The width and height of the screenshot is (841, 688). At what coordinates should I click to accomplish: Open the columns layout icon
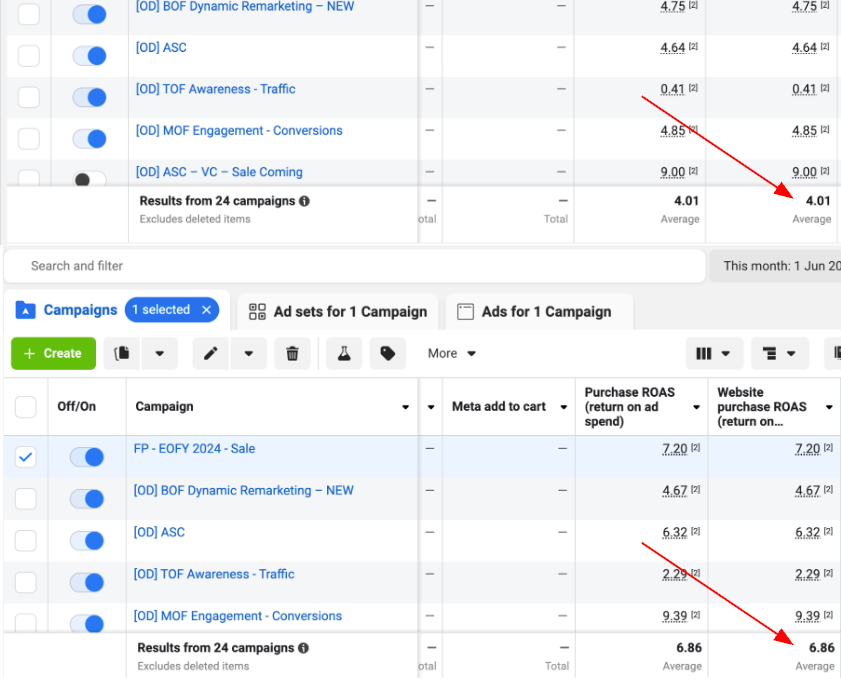(713, 353)
